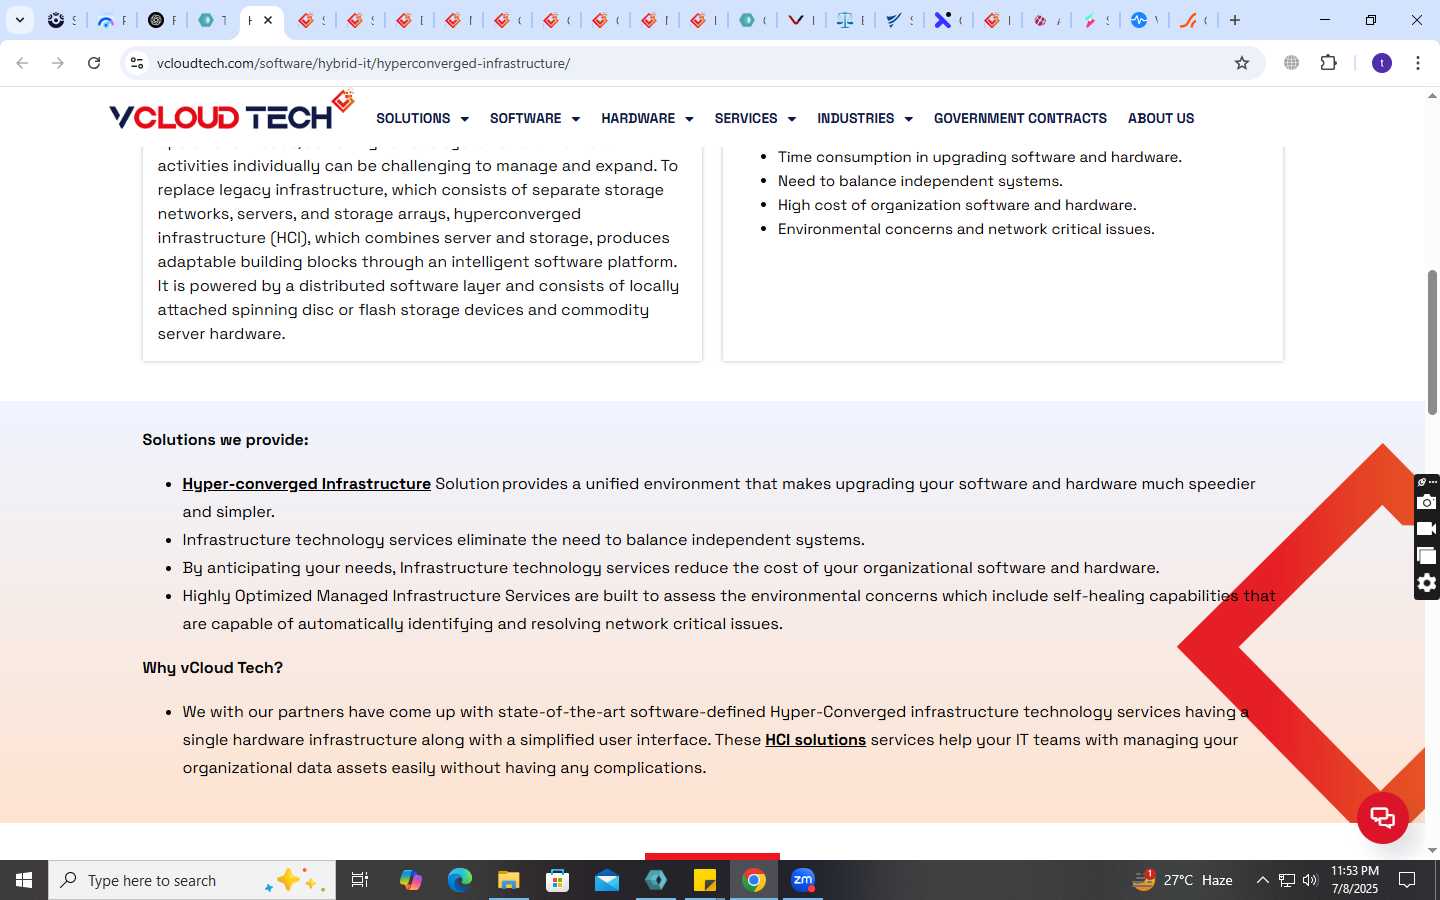The height and width of the screenshot is (900, 1440).
Task: Show hidden system tray icons
Action: click(x=1262, y=880)
